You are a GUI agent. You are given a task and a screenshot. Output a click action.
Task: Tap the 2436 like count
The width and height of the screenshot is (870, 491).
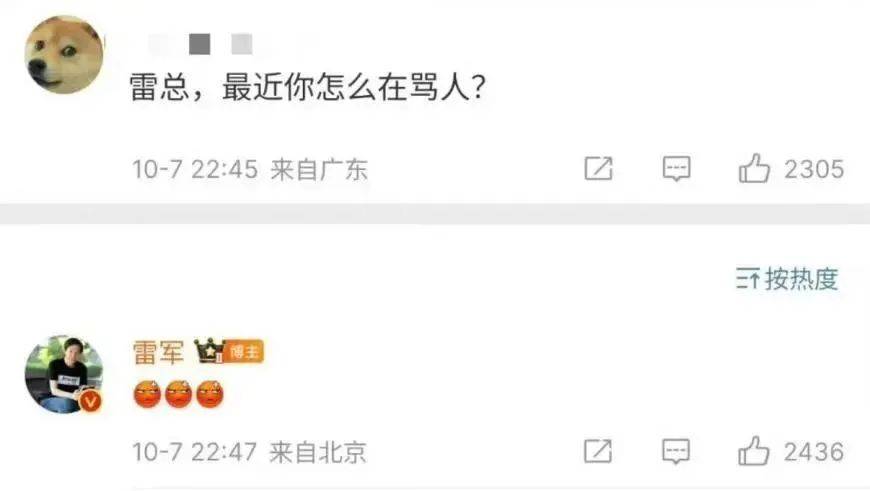click(814, 452)
